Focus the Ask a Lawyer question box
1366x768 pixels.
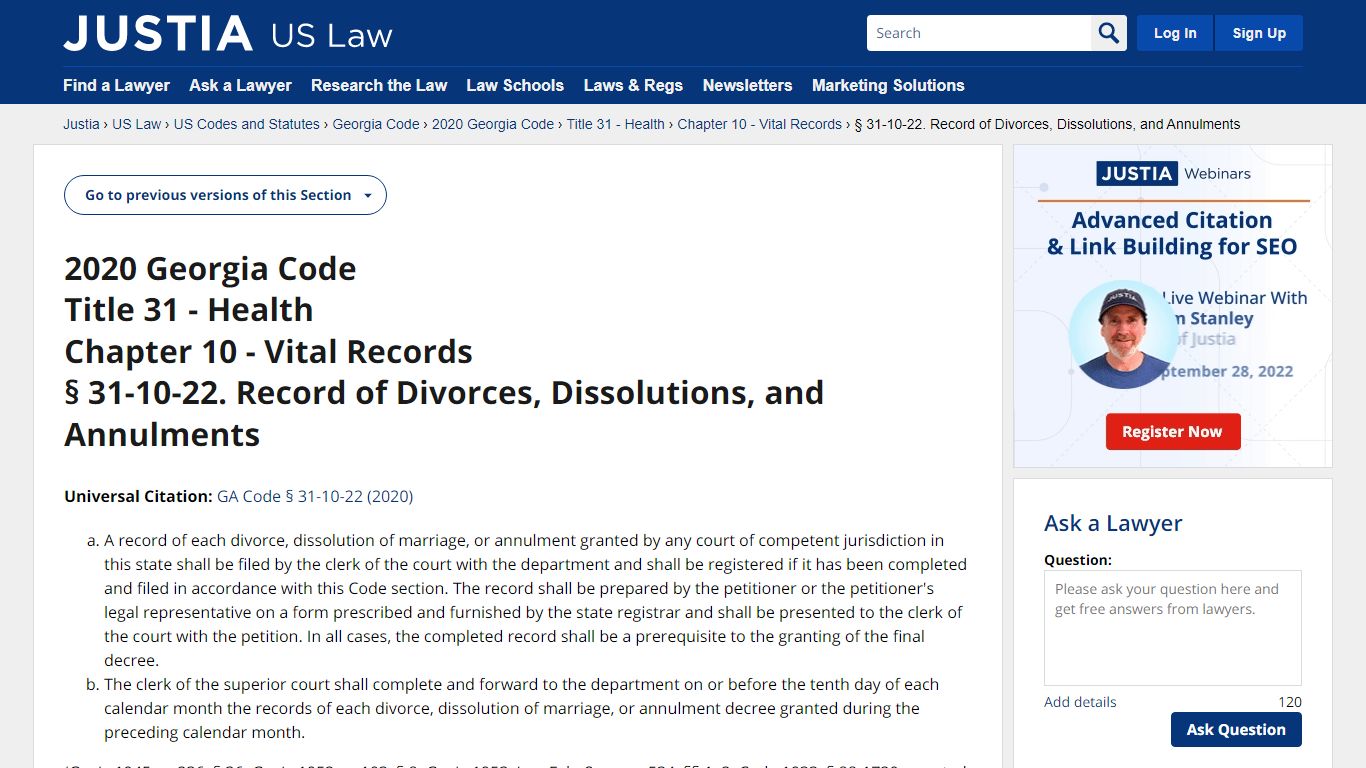click(x=1173, y=628)
